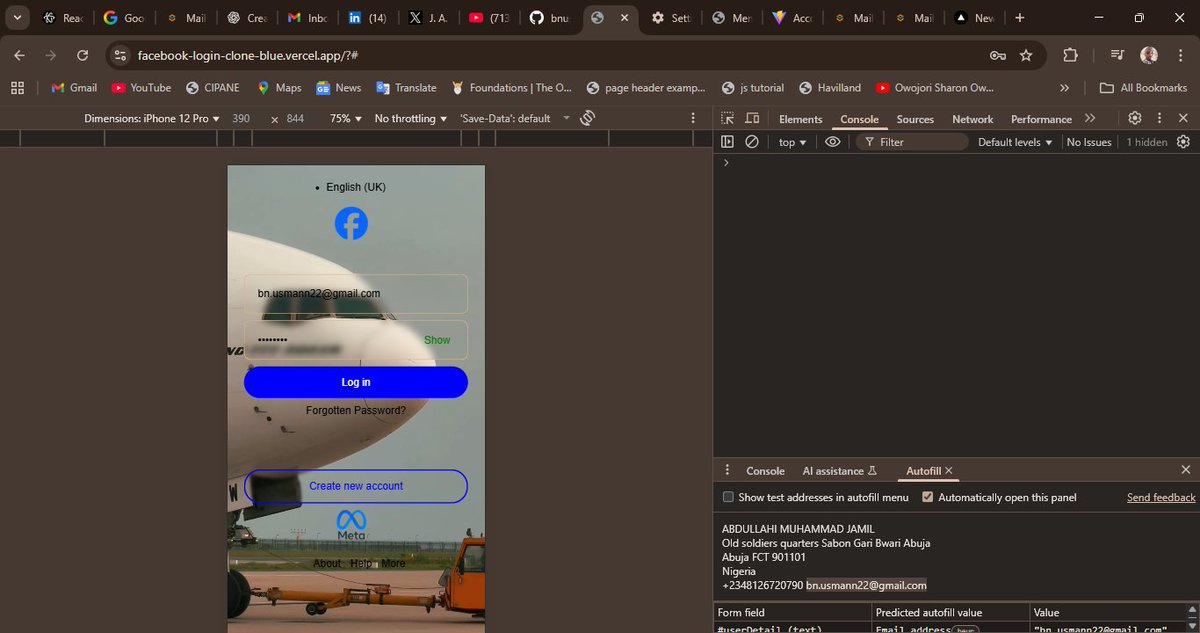Close the bottom drawer panel
Image resolution: width=1200 pixels, height=633 pixels.
1186,470
